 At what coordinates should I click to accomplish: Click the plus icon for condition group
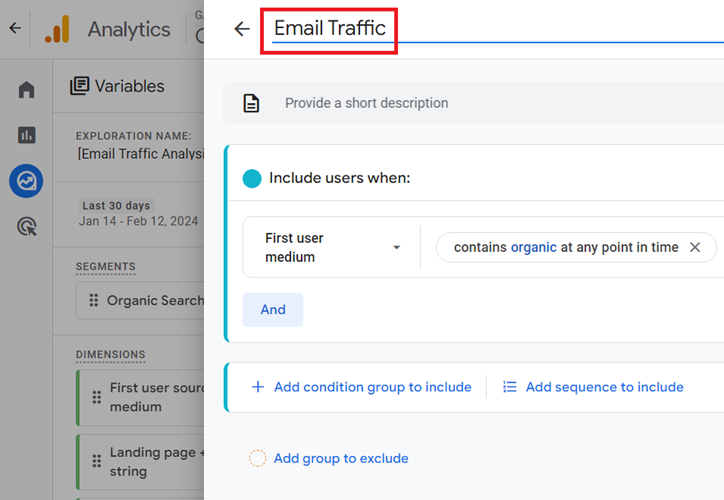point(258,387)
